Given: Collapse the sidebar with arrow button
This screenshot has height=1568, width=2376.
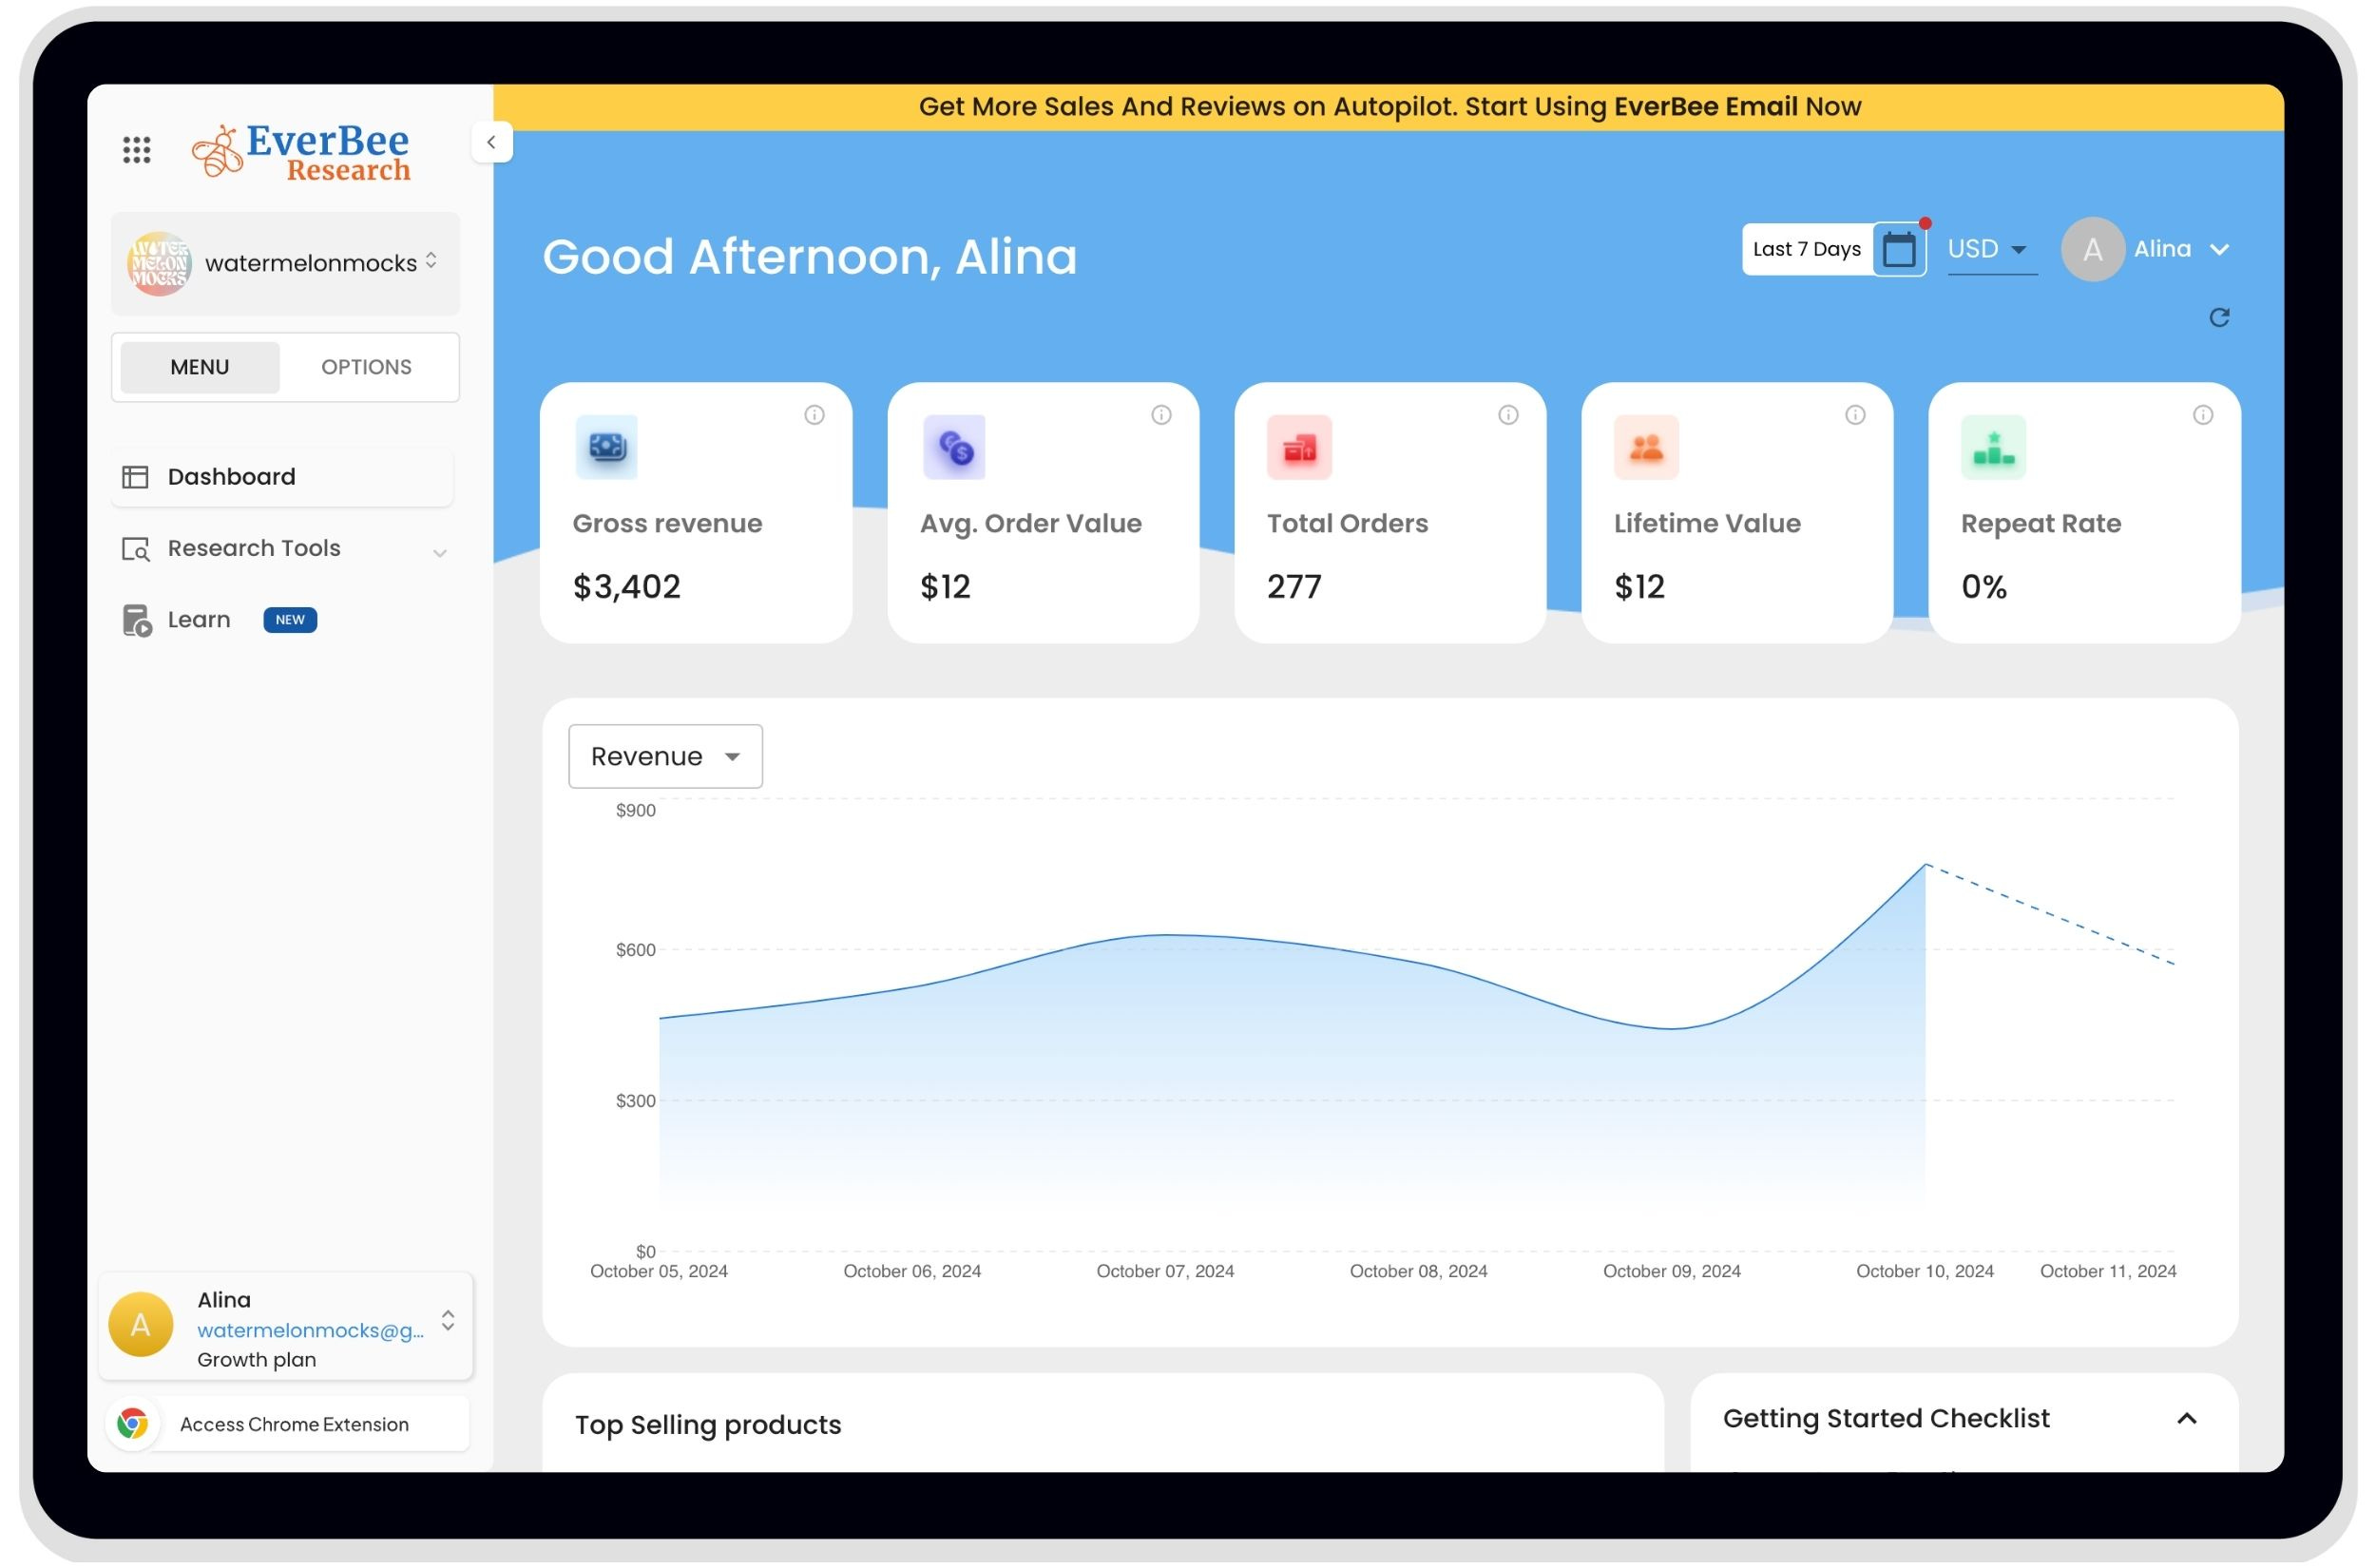Looking at the screenshot, I should pyautogui.click(x=491, y=143).
